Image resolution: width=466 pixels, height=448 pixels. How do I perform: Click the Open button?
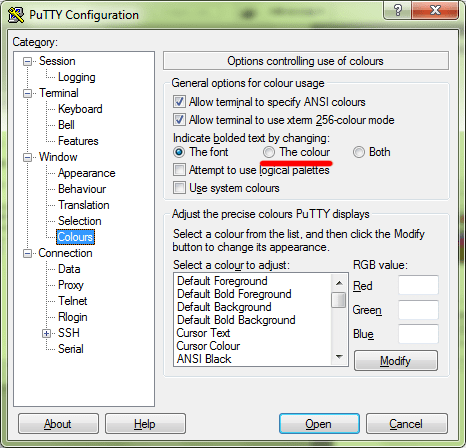(x=319, y=424)
